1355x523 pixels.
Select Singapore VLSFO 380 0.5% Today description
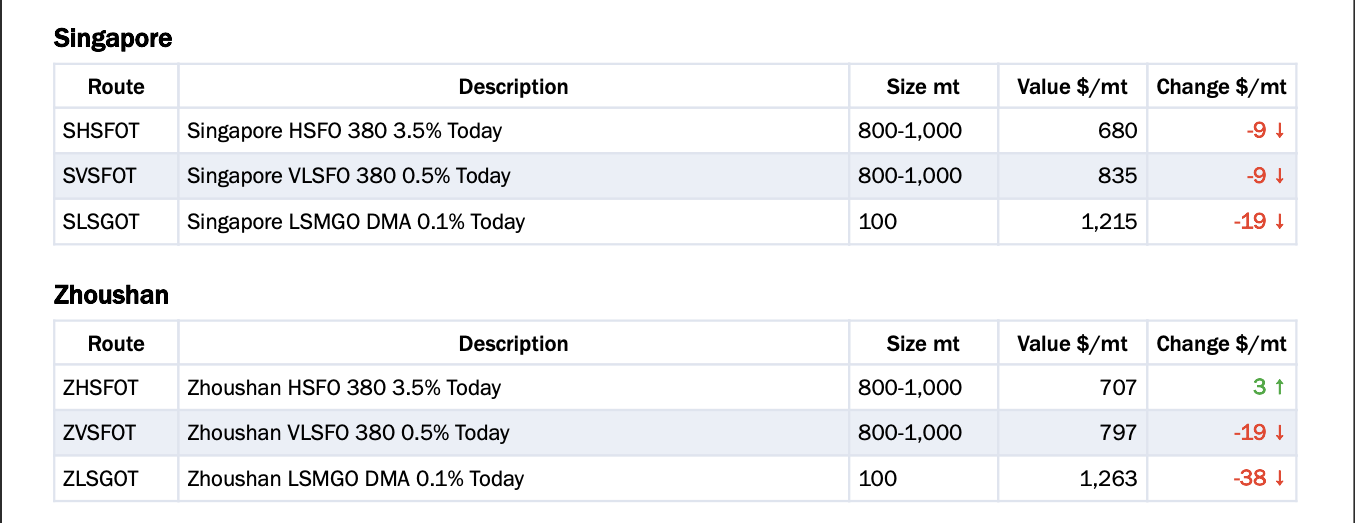(x=349, y=176)
